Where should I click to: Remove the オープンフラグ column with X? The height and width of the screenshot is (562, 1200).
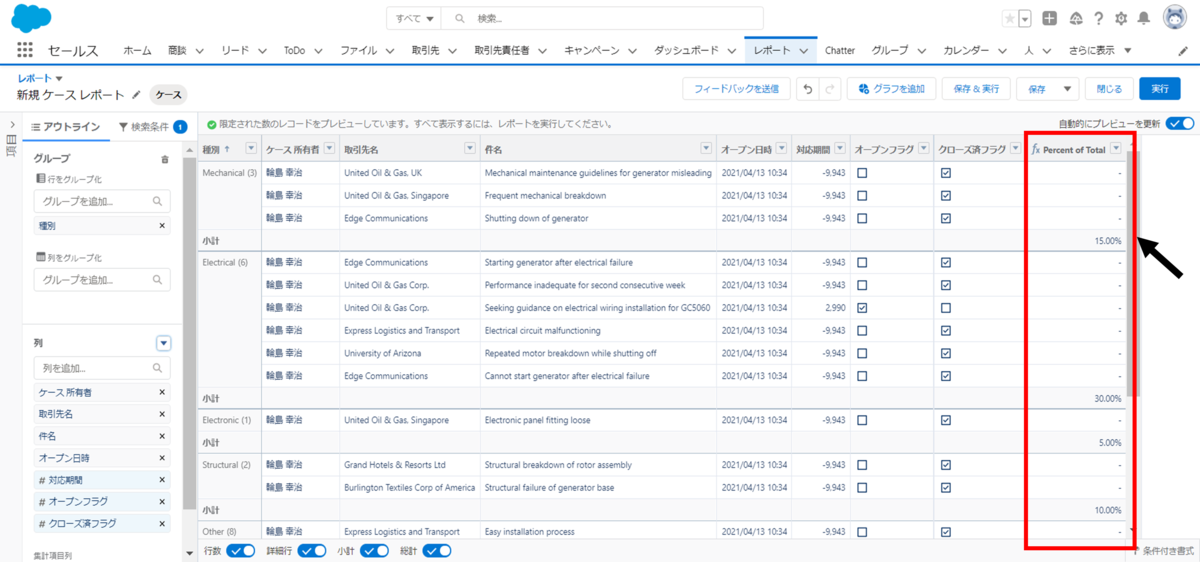point(162,502)
